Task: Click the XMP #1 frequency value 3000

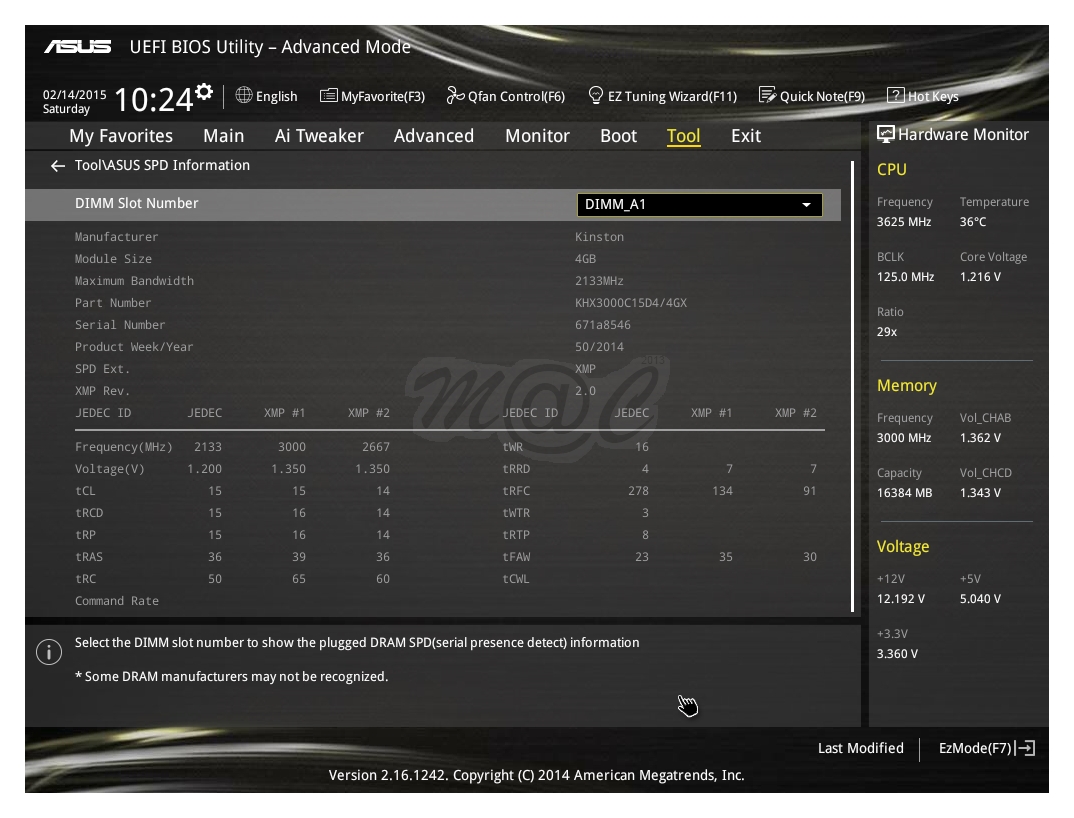Action: point(292,447)
